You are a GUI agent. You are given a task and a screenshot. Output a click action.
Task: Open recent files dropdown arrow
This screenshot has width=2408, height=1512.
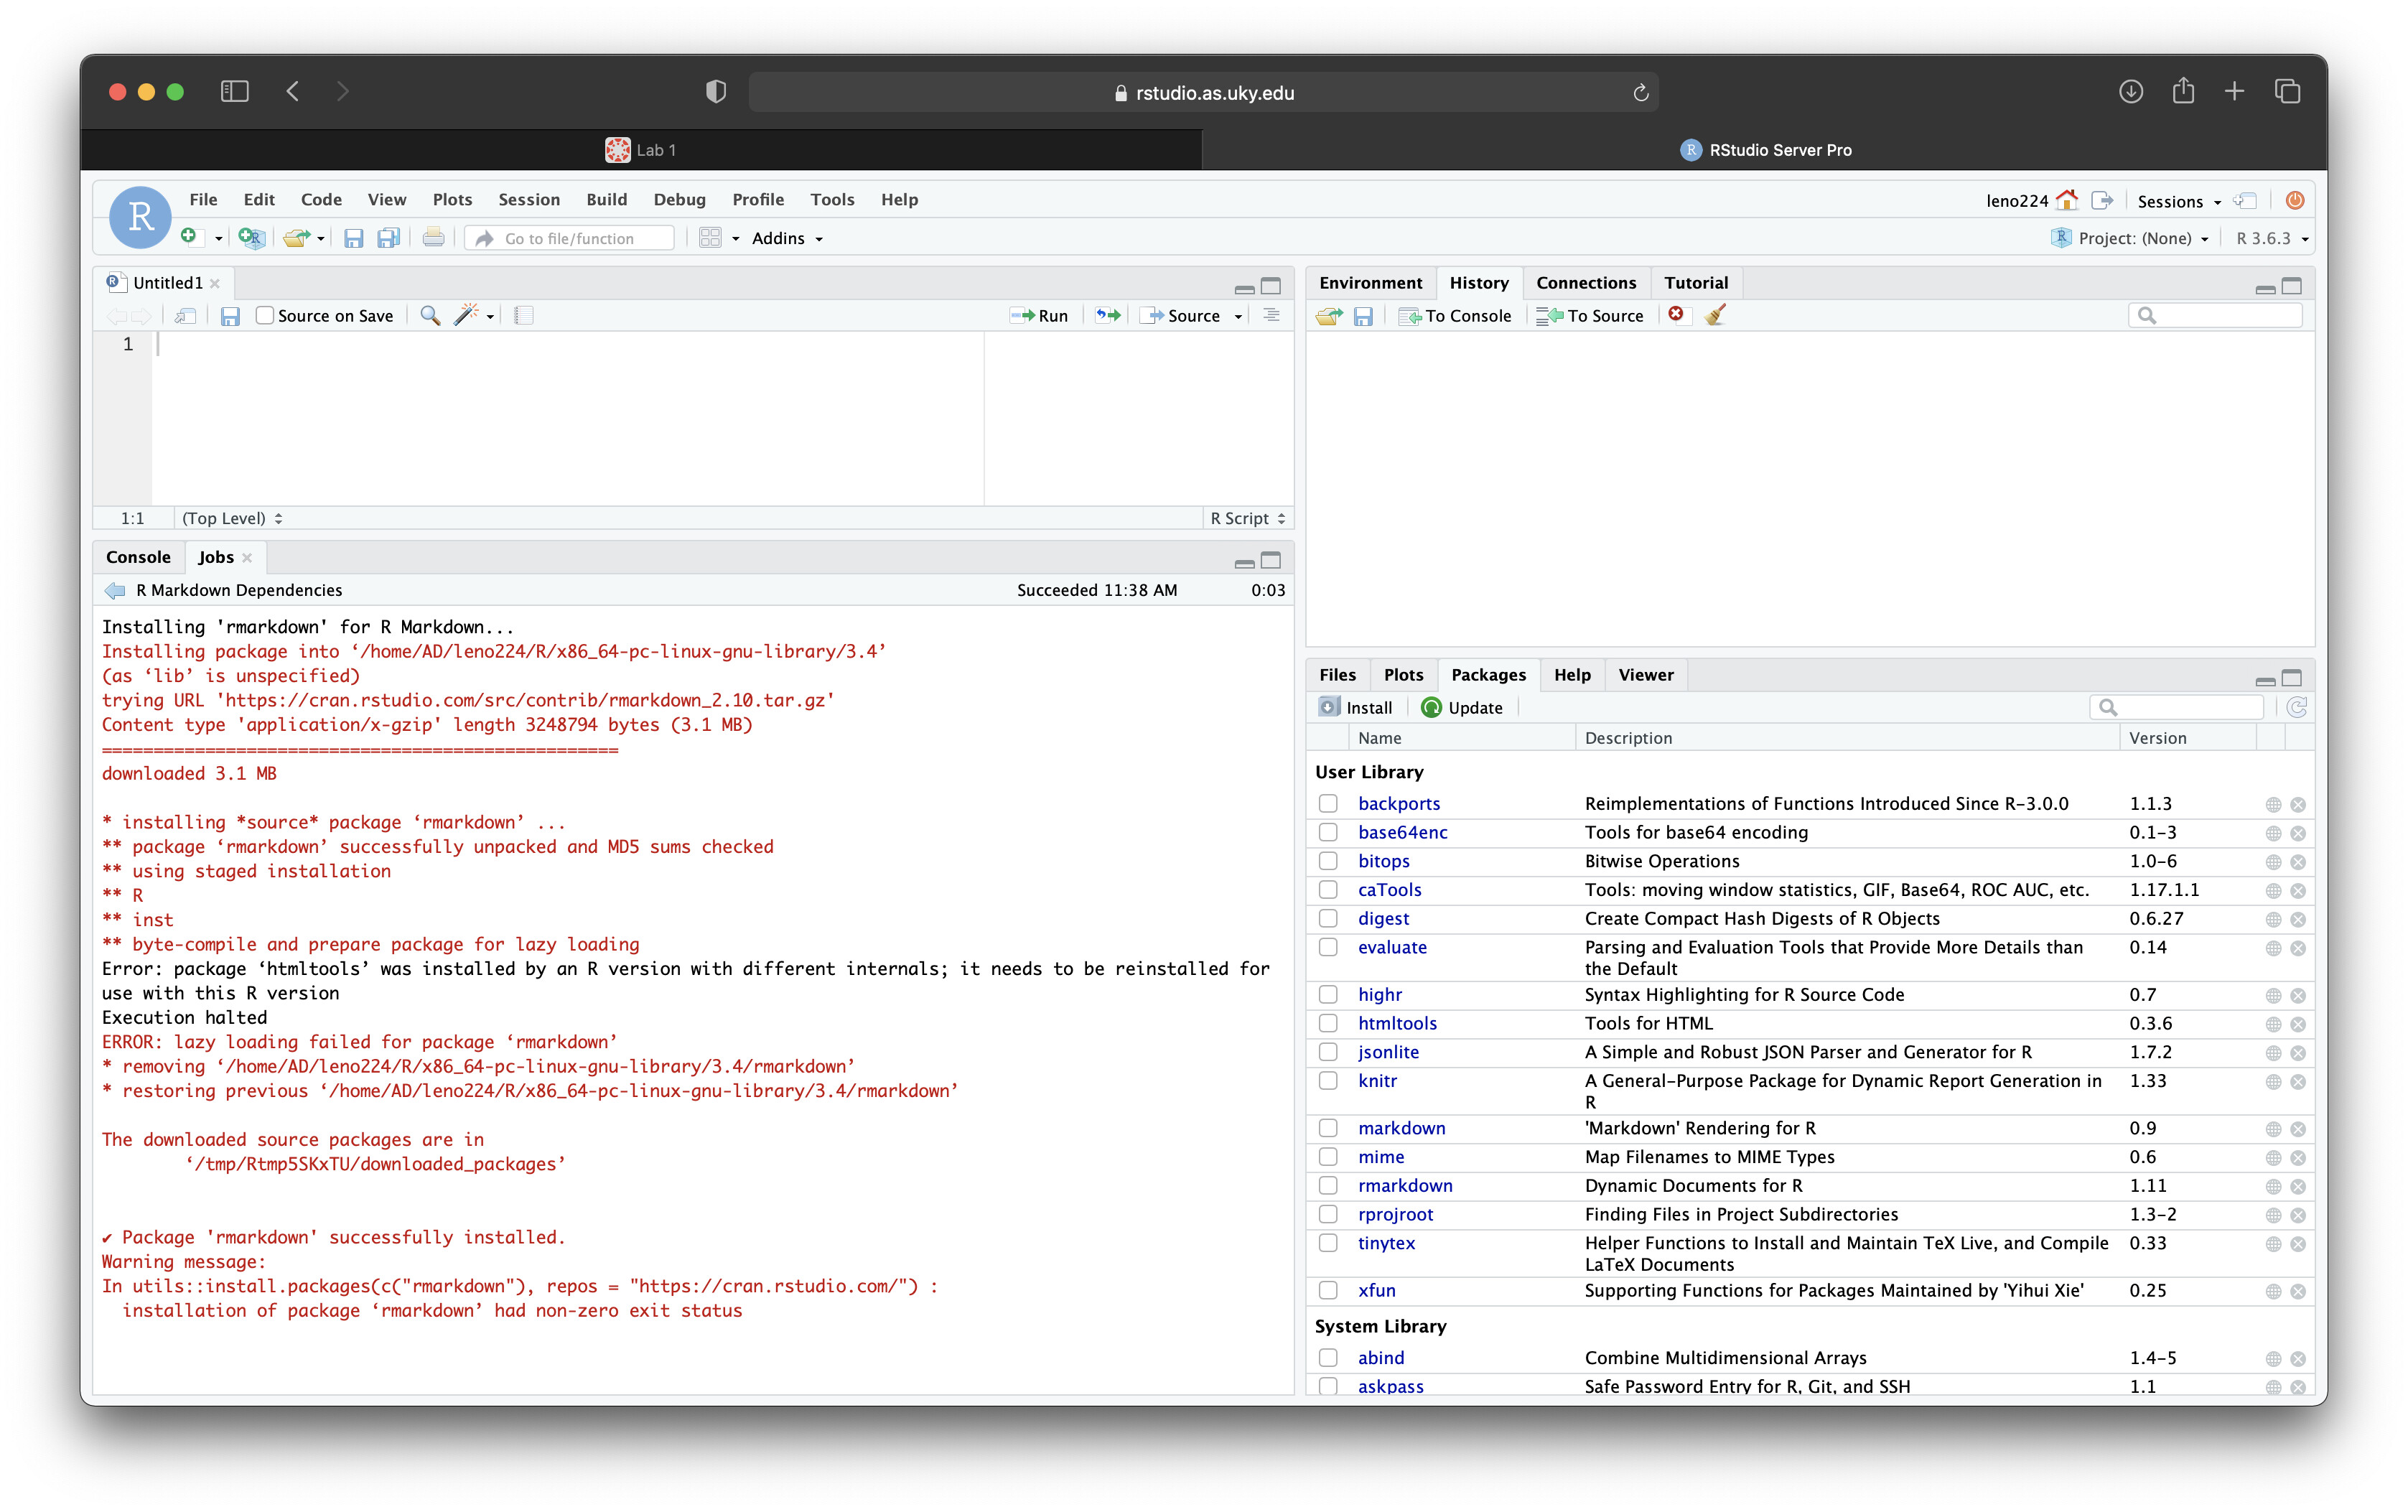(320, 238)
